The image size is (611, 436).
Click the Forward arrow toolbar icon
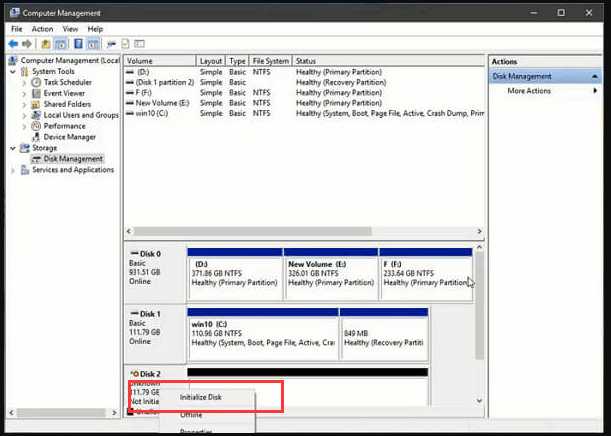coord(27,44)
